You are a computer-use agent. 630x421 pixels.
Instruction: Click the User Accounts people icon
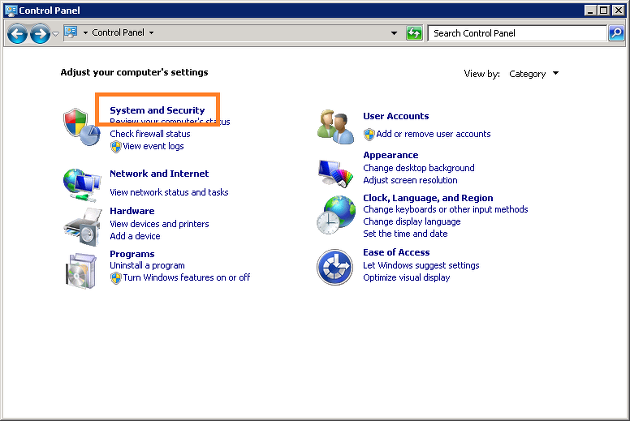[335, 127]
